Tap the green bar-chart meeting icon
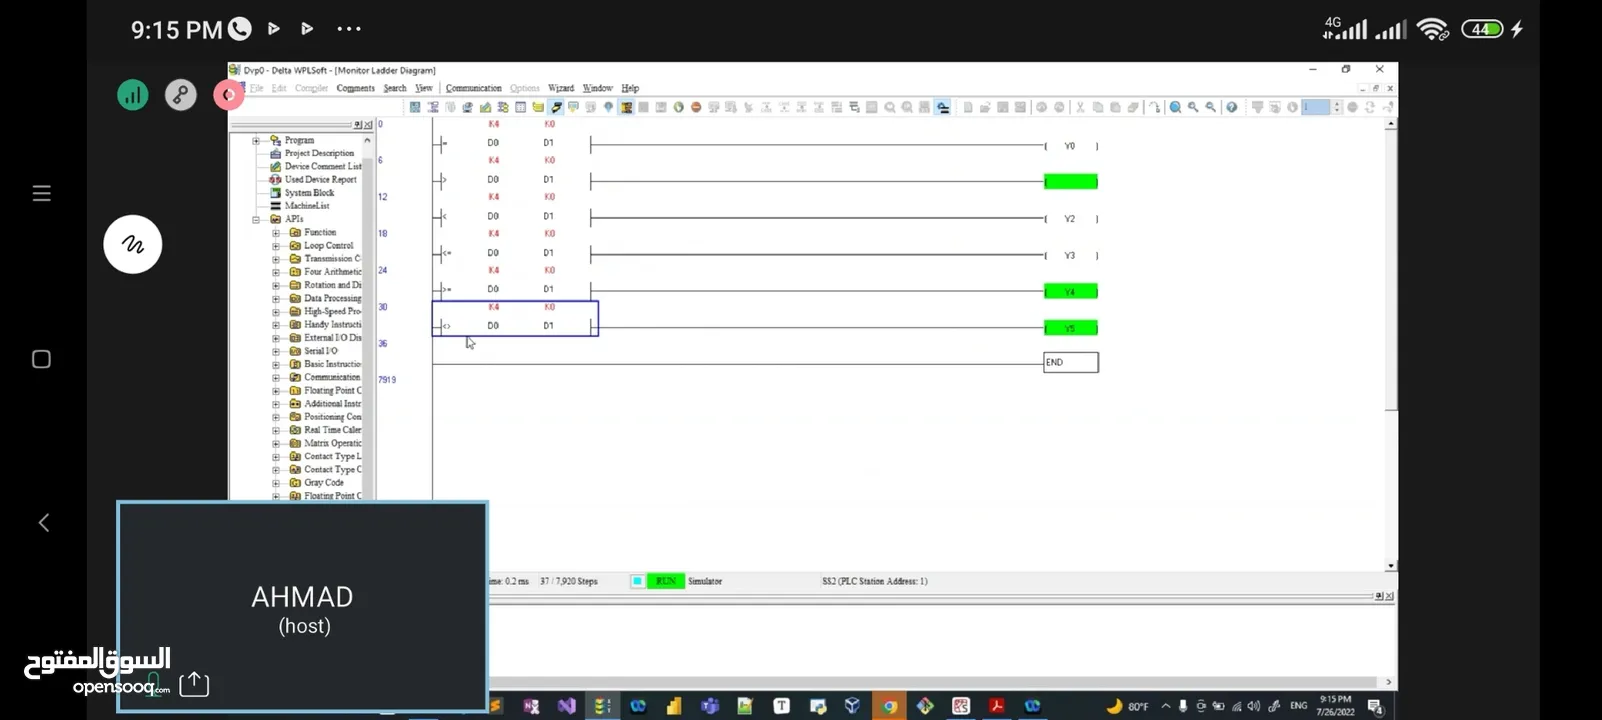 (x=133, y=95)
